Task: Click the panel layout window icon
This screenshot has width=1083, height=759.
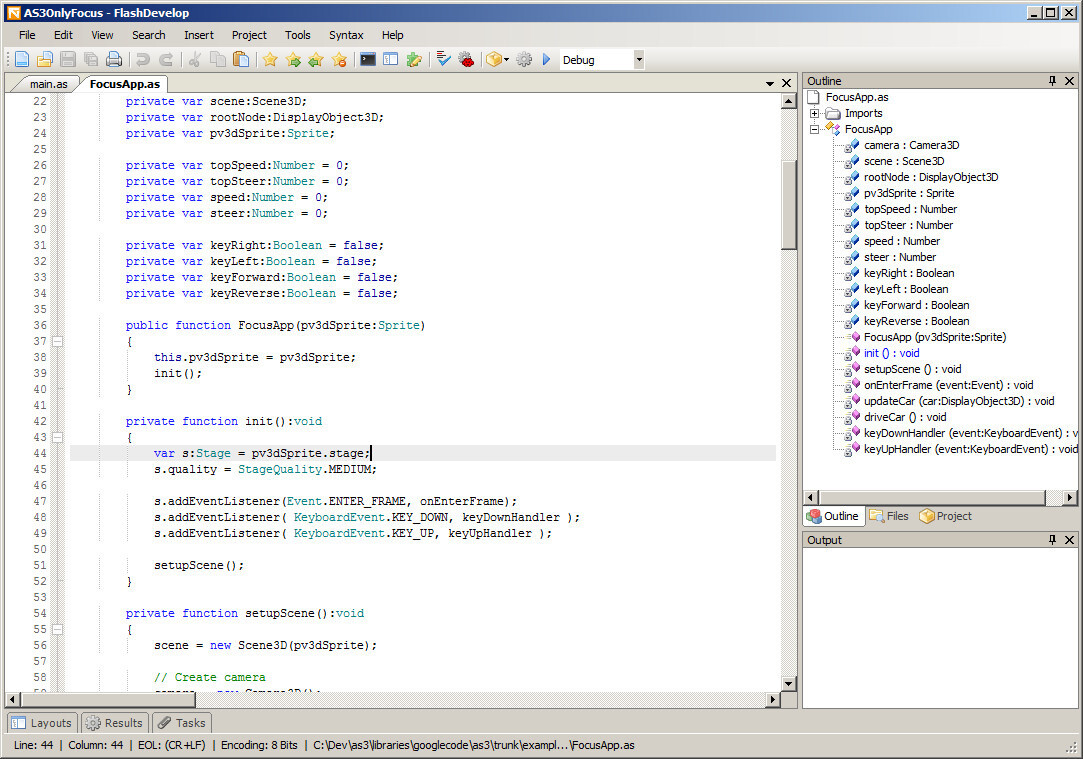Action: tap(391, 60)
